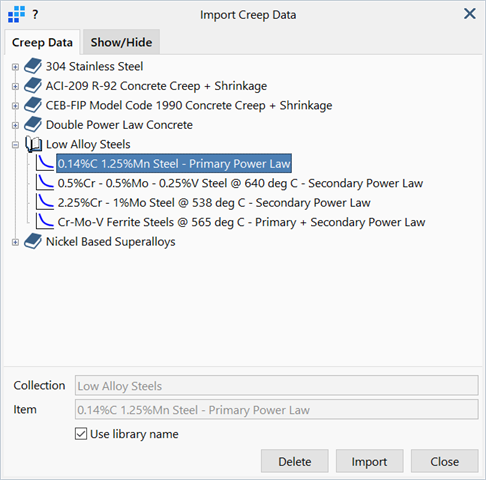This screenshot has width=486, height=480.
Task: Click the open book icon for Low Alloy Steels
Action: click(x=34, y=144)
